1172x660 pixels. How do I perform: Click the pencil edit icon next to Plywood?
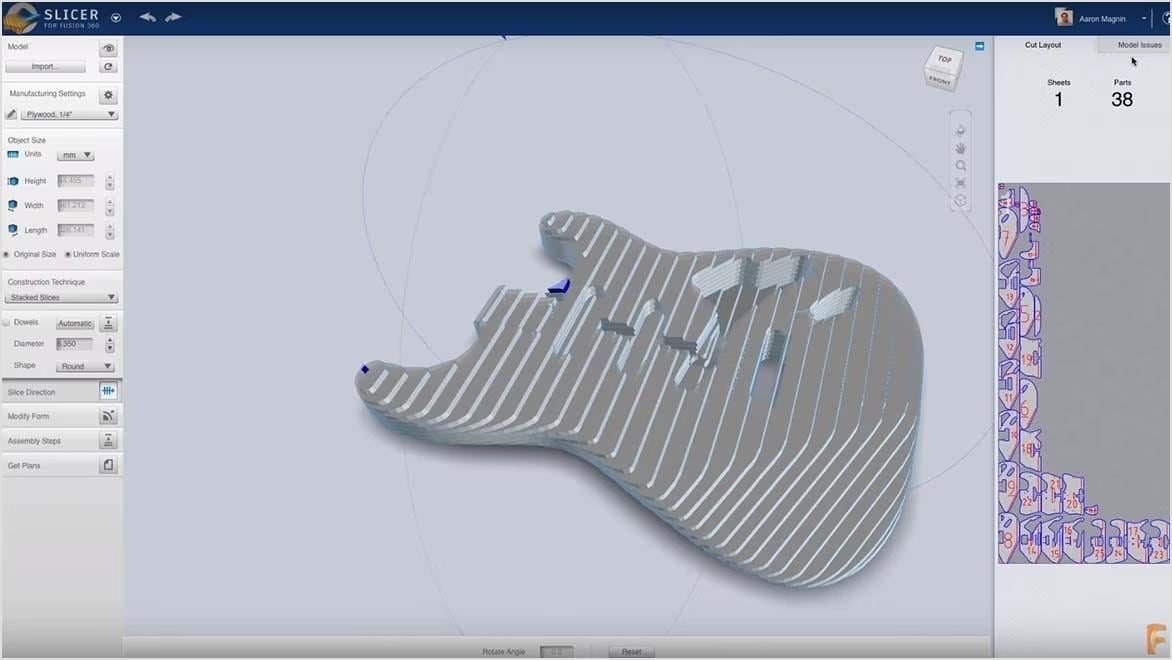[x=10, y=114]
